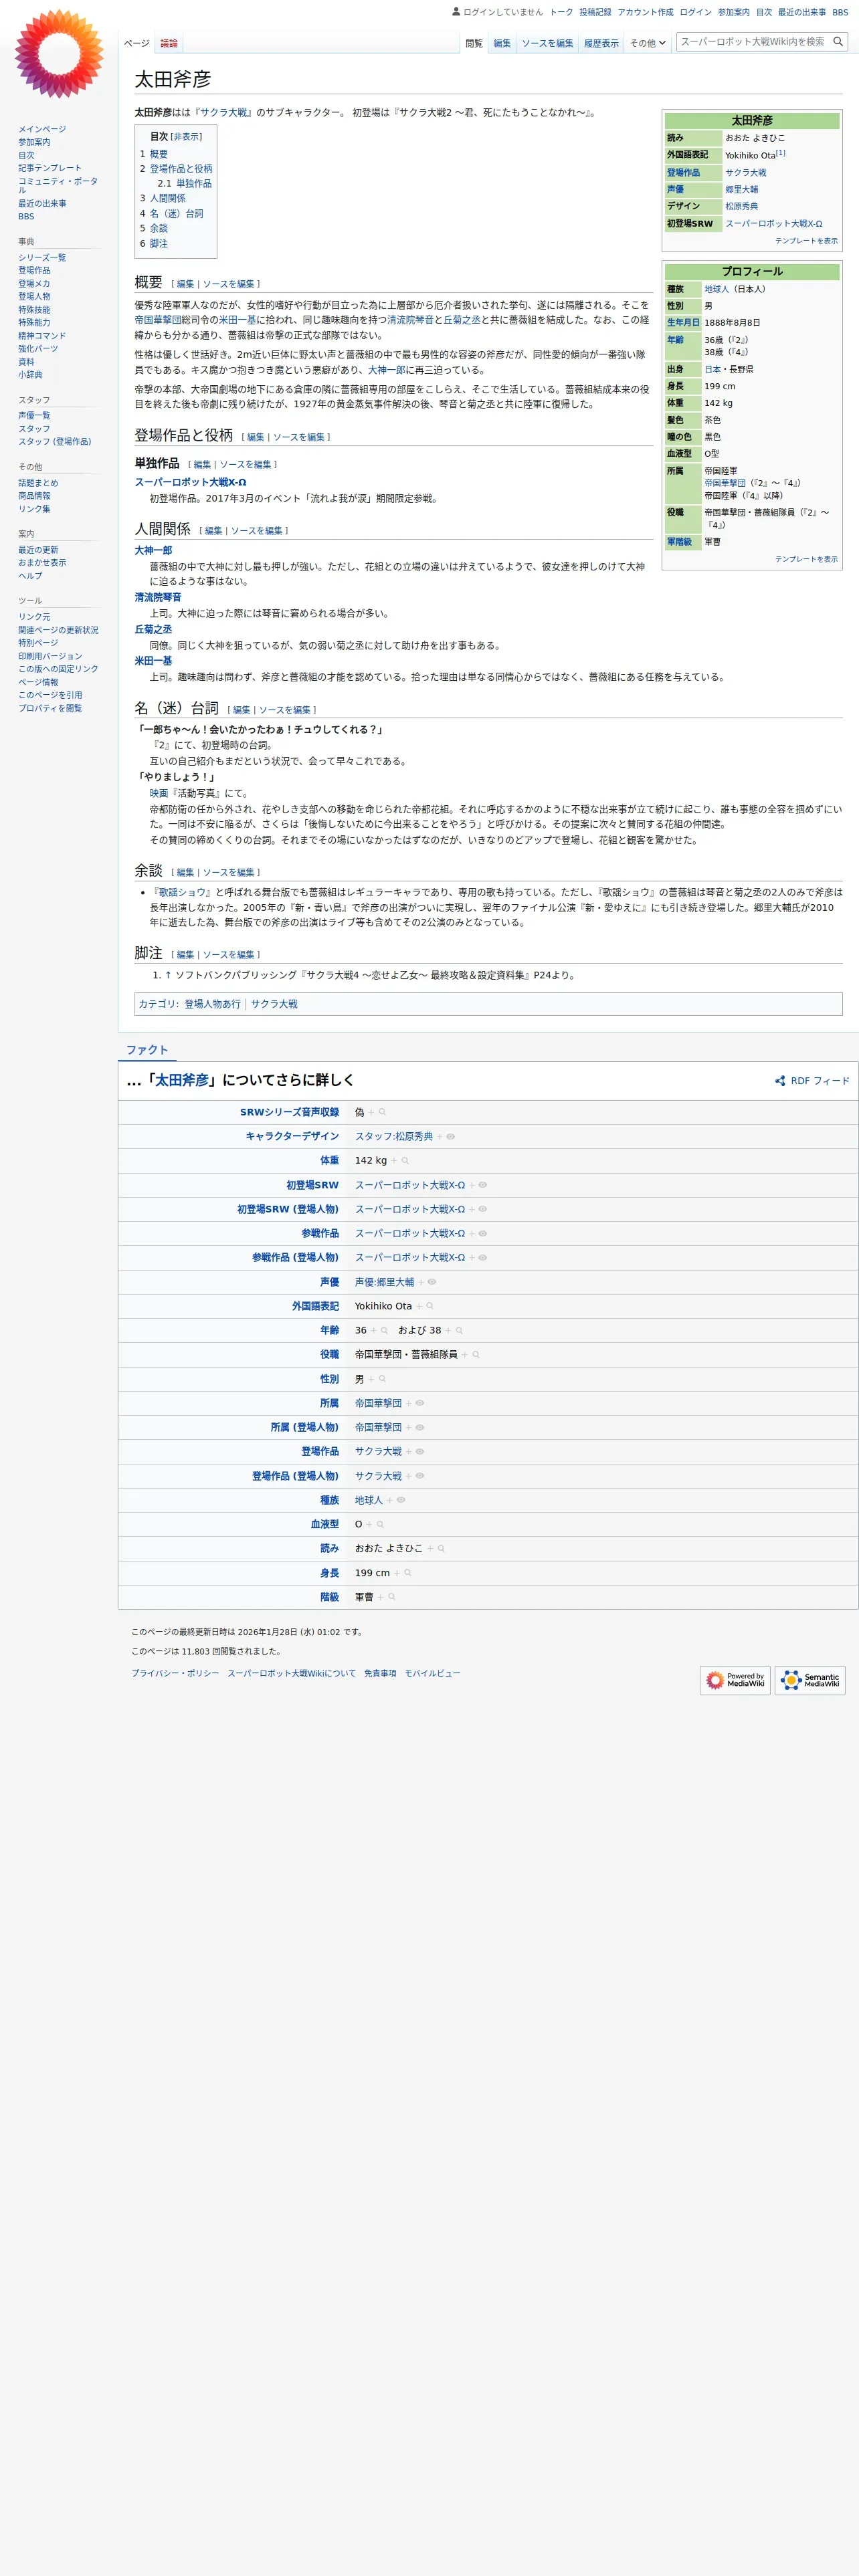The image size is (859, 2576).
Task: Open the 編集 tab
Action: click(502, 43)
